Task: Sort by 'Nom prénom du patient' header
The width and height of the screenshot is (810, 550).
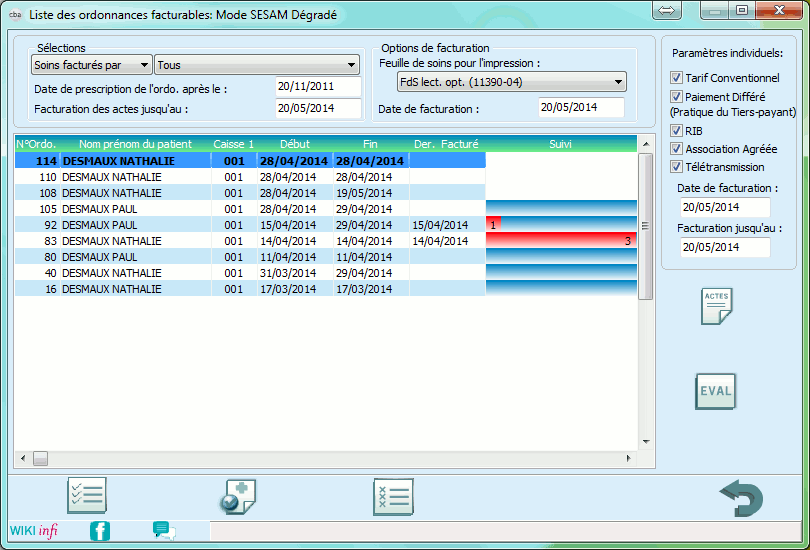Action: (x=135, y=144)
